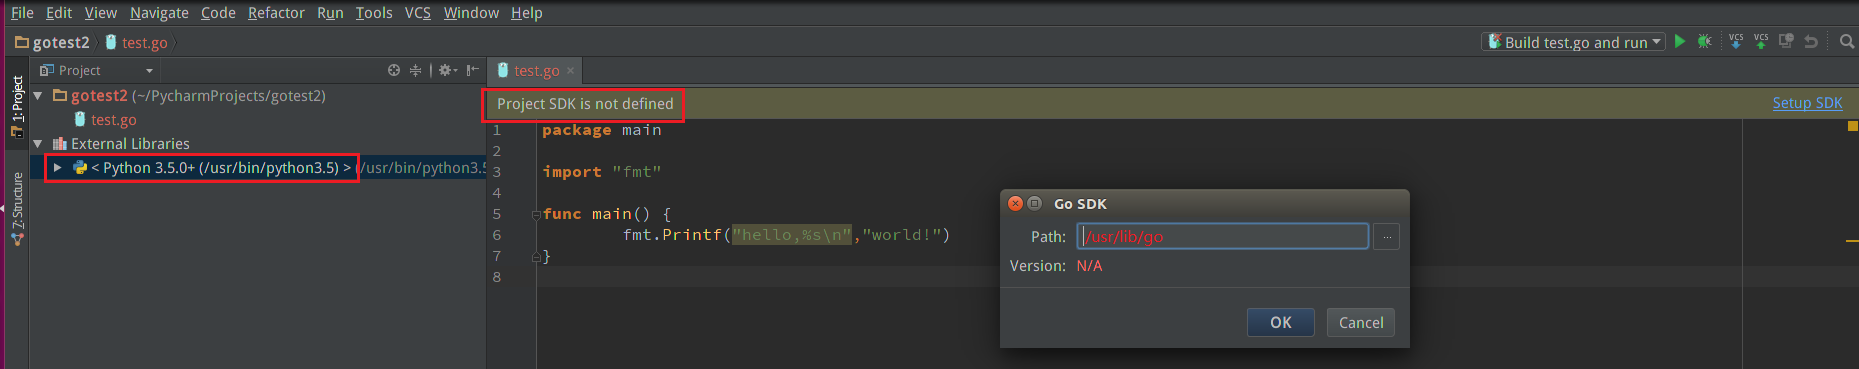The image size is (1859, 369).
Task: Open Project panel gear settings
Action: pos(447,70)
